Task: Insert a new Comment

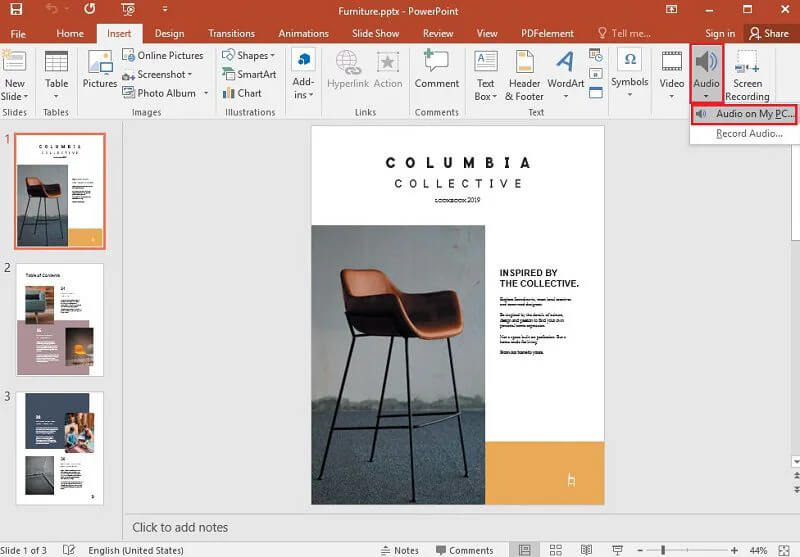Action: coord(437,70)
